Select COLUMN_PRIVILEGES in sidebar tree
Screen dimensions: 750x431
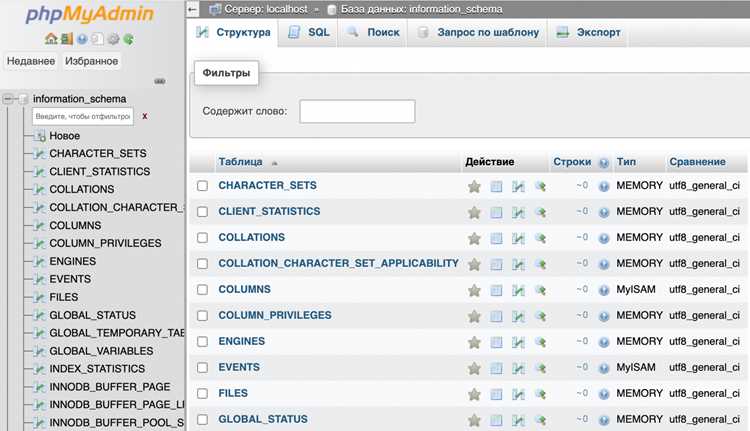[x=105, y=243]
